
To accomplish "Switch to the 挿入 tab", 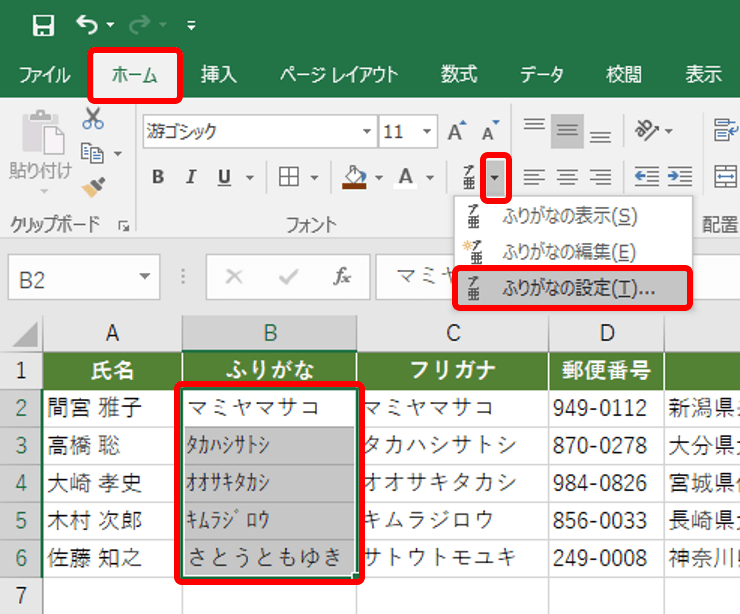I will click(x=219, y=75).
